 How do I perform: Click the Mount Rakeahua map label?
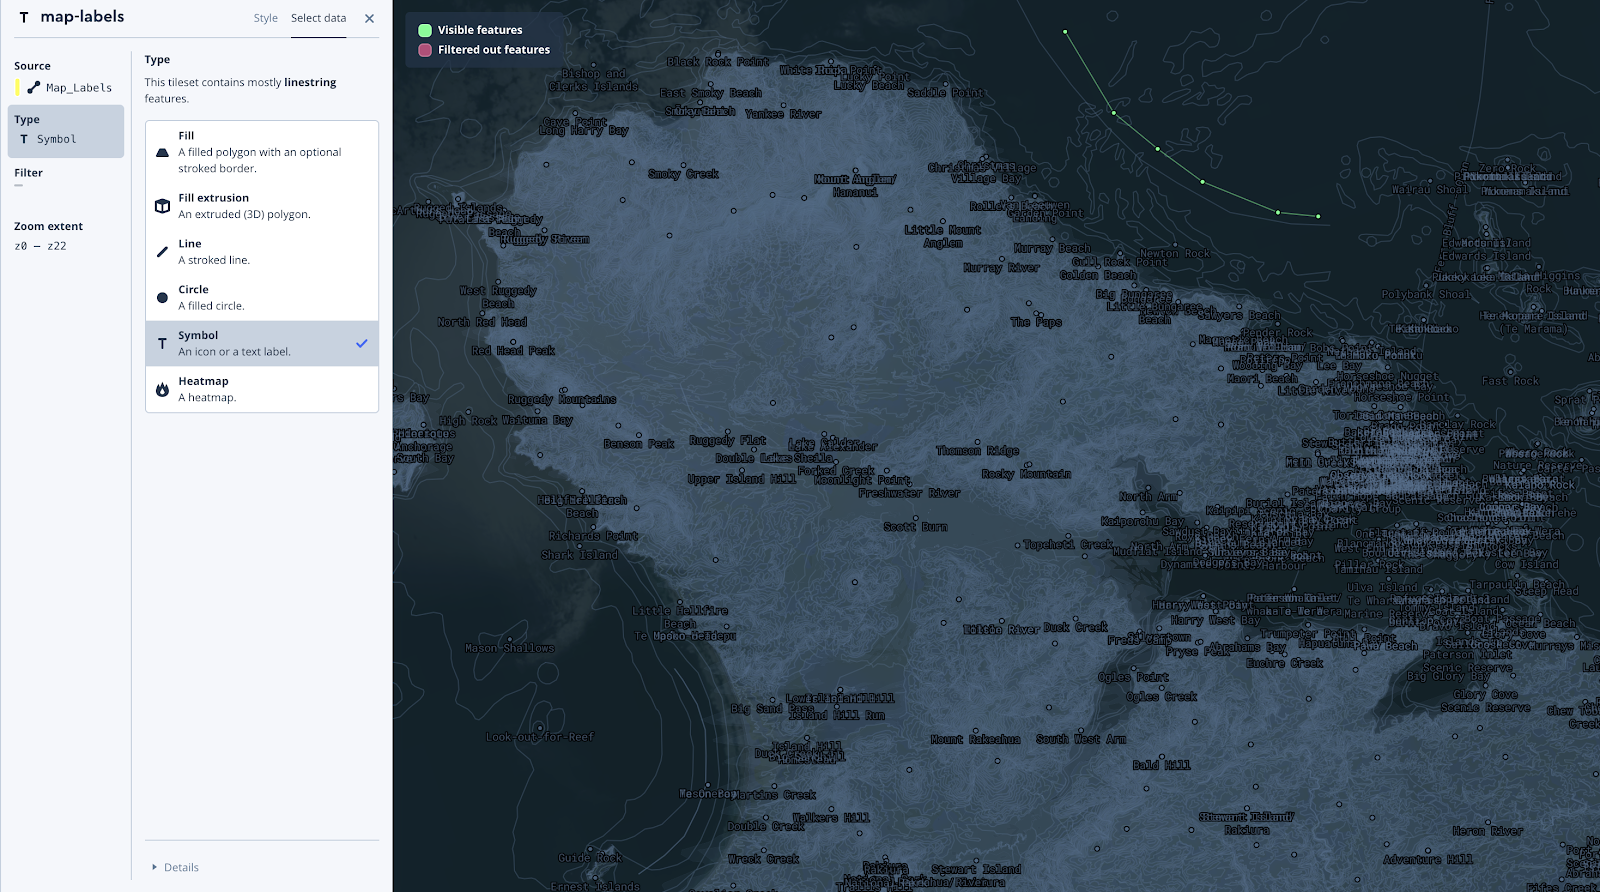976,740
